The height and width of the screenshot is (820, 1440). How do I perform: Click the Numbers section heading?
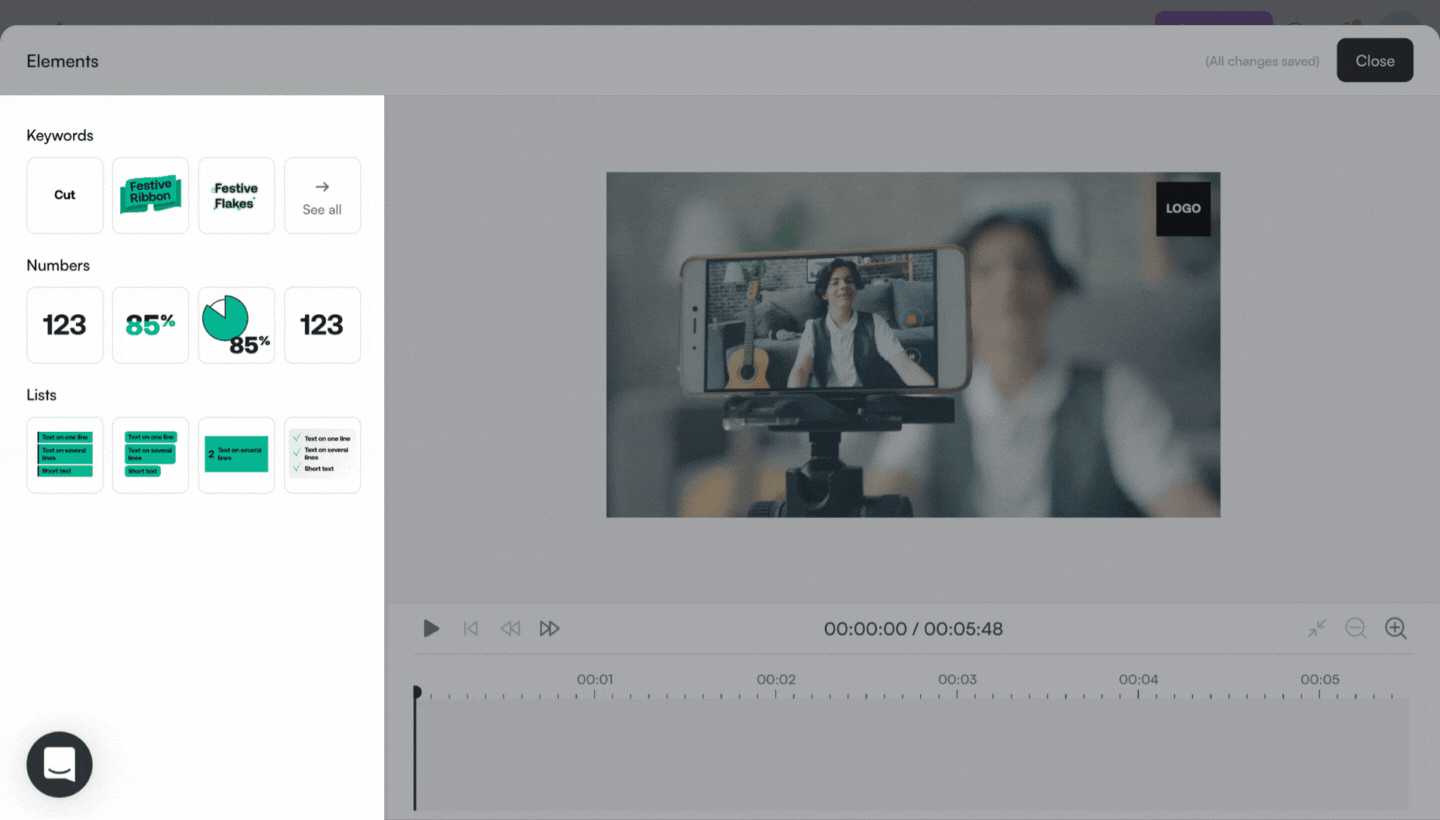click(x=58, y=265)
